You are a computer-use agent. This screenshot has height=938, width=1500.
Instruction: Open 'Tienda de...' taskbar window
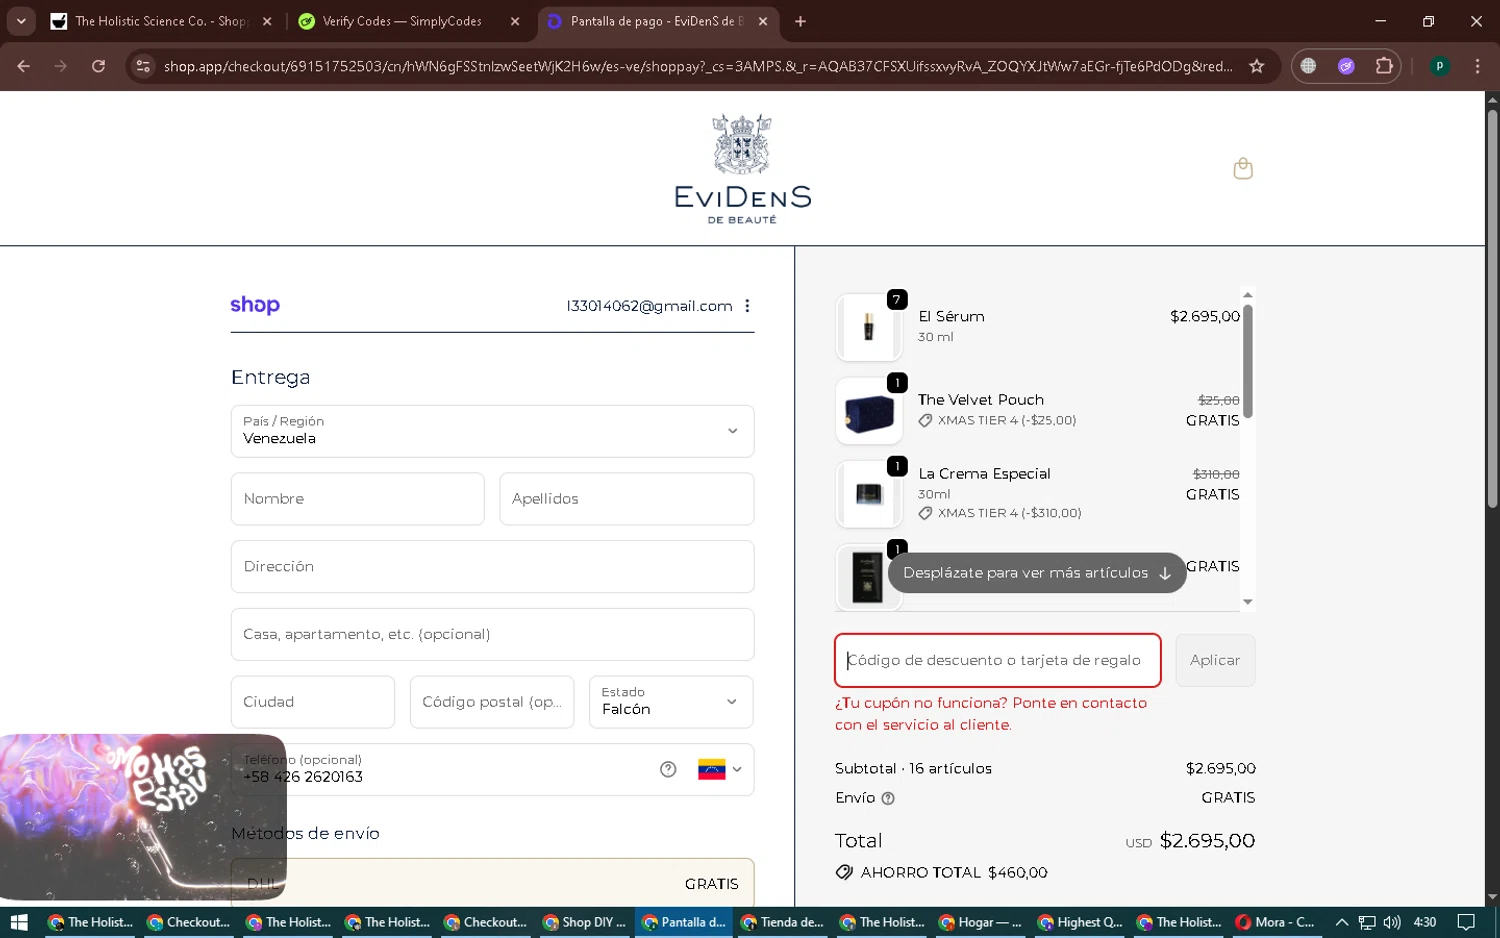click(x=782, y=922)
